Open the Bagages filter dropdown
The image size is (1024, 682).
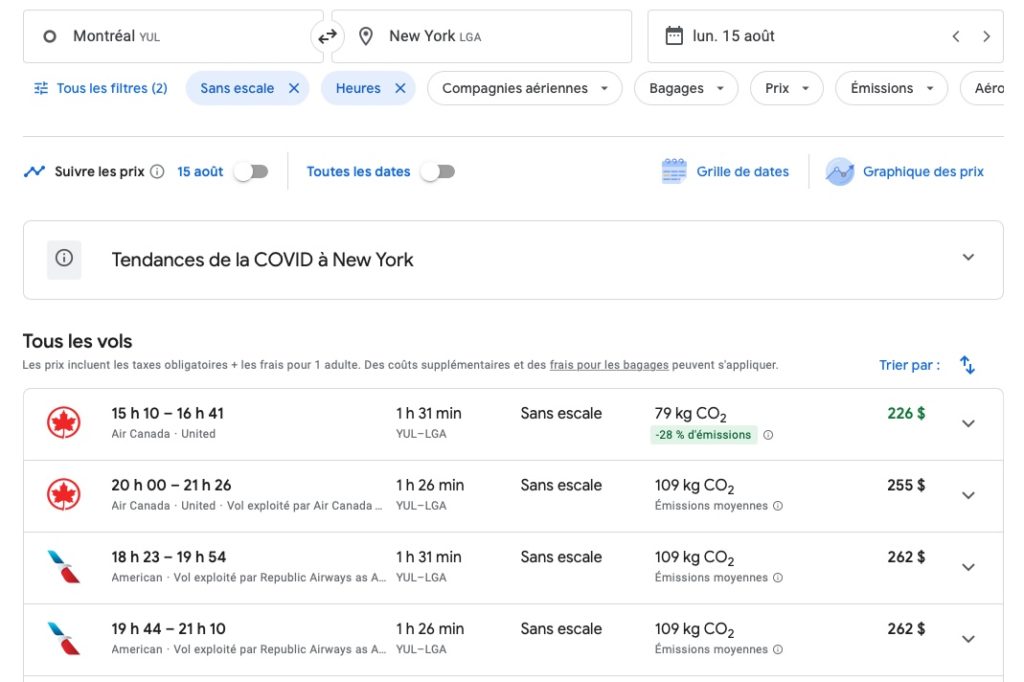click(x=686, y=88)
